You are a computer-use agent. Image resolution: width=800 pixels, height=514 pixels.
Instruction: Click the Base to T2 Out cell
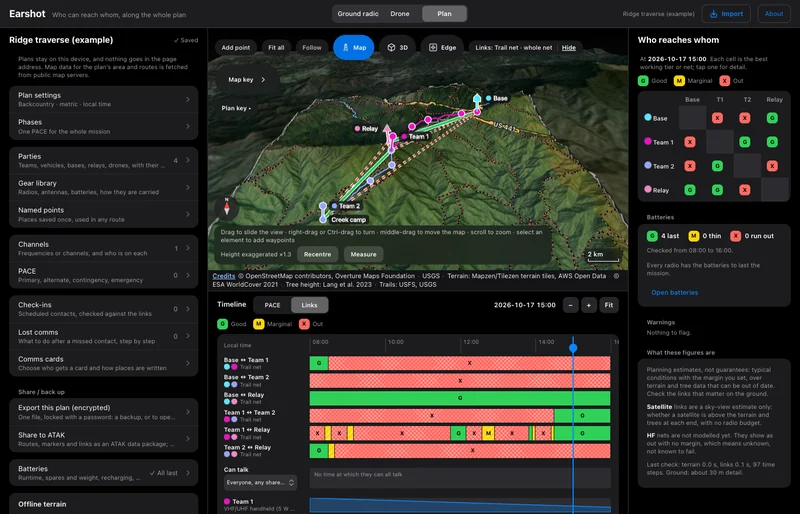click(x=745, y=118)
